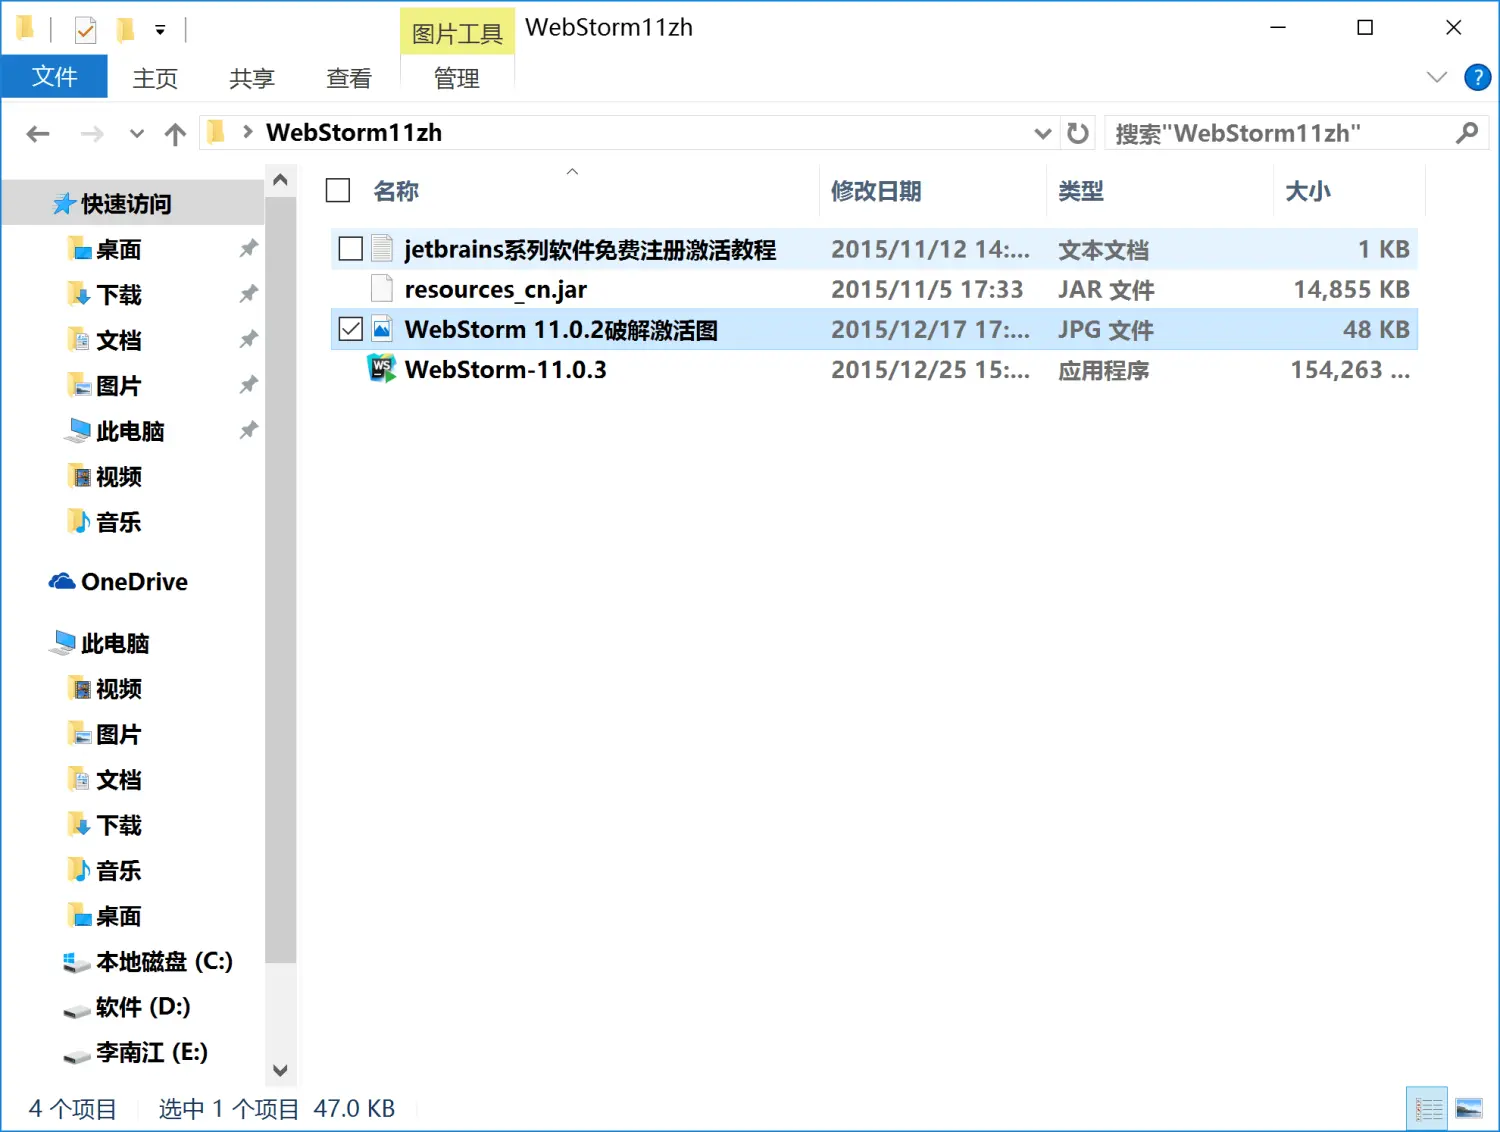Click the WebStorm 11.0.2破解激活图 file name
This screenshot has height=1132, width=1500.
[561, 329]
